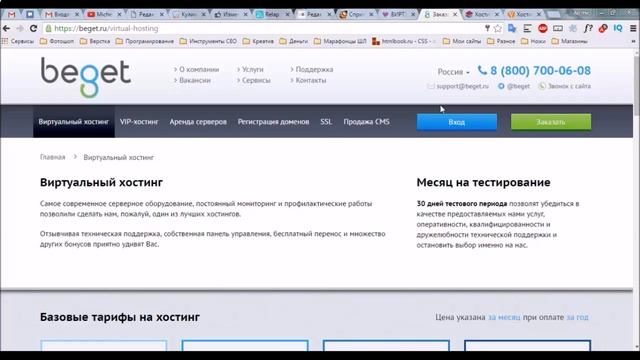Click the Звонок с сайта link
This screenshot has height=360, width=640.
click(569, 86)
